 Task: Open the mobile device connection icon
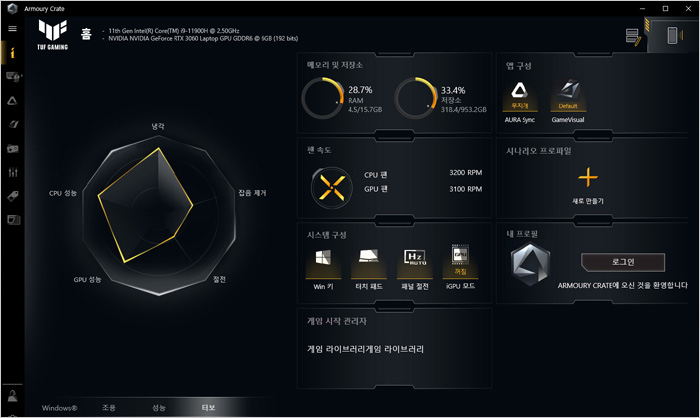point(674,35)
